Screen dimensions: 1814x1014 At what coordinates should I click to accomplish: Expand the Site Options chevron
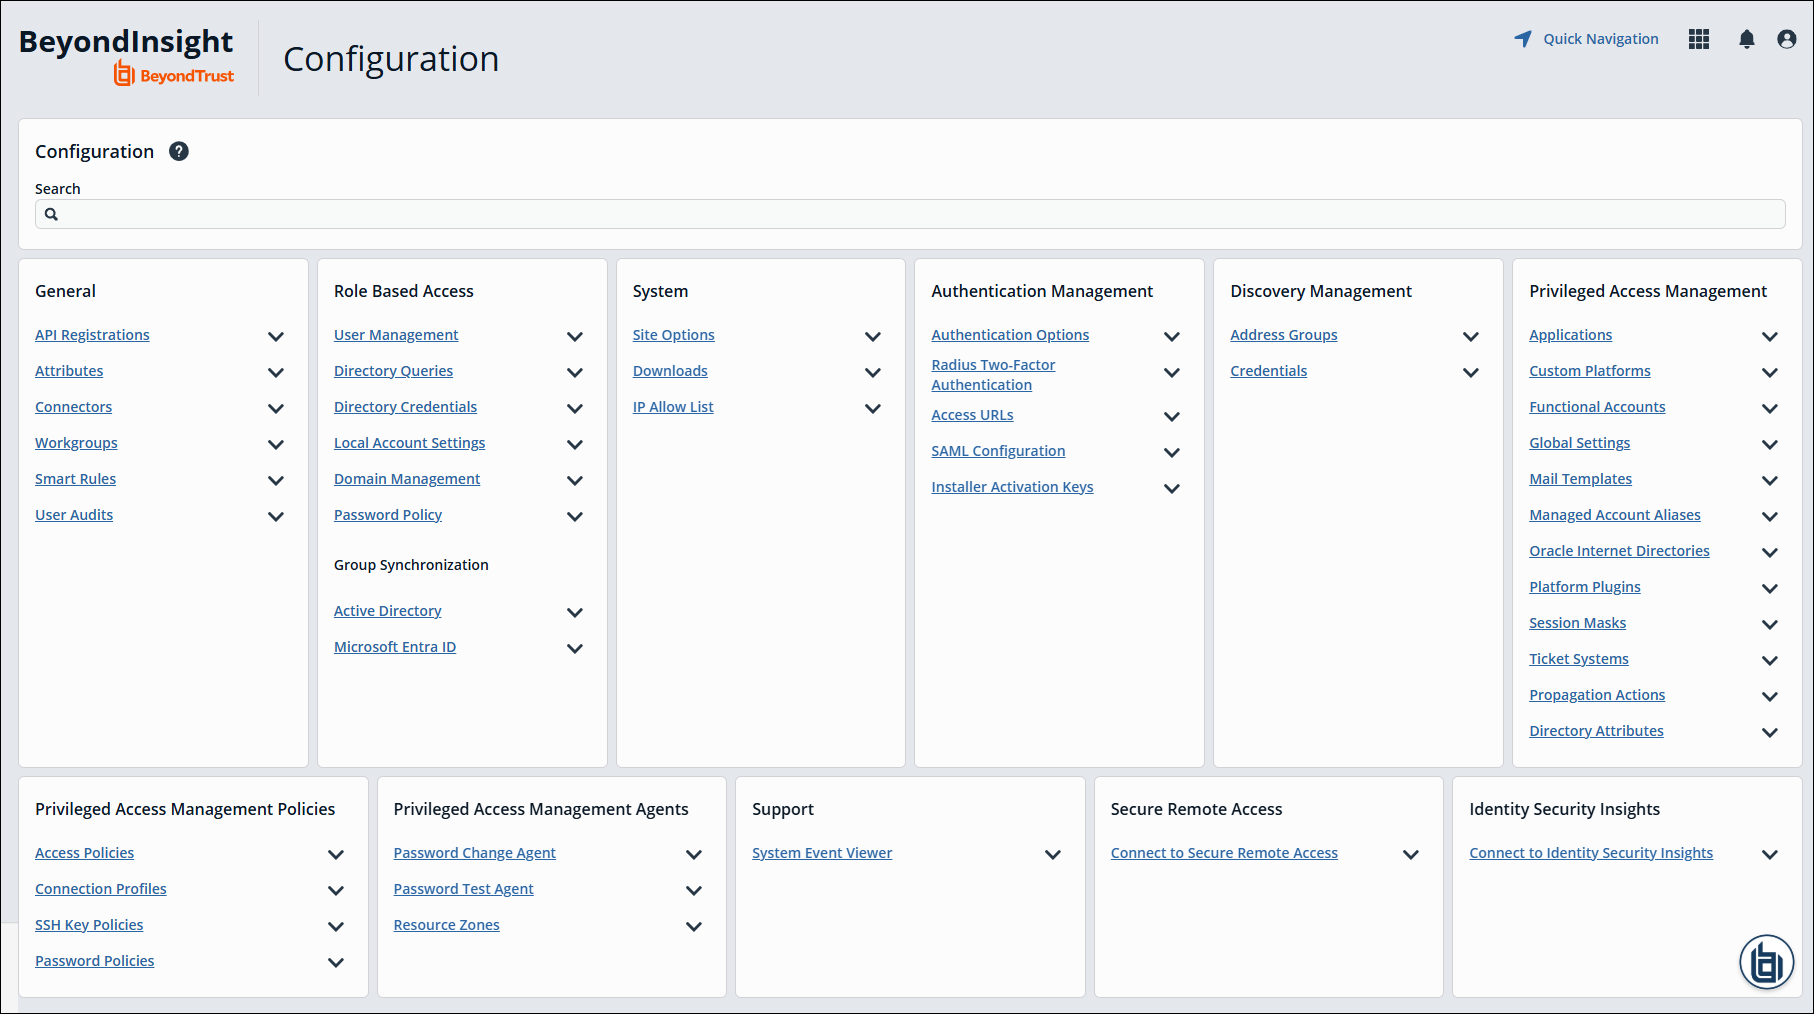click(x=873, y=336)
